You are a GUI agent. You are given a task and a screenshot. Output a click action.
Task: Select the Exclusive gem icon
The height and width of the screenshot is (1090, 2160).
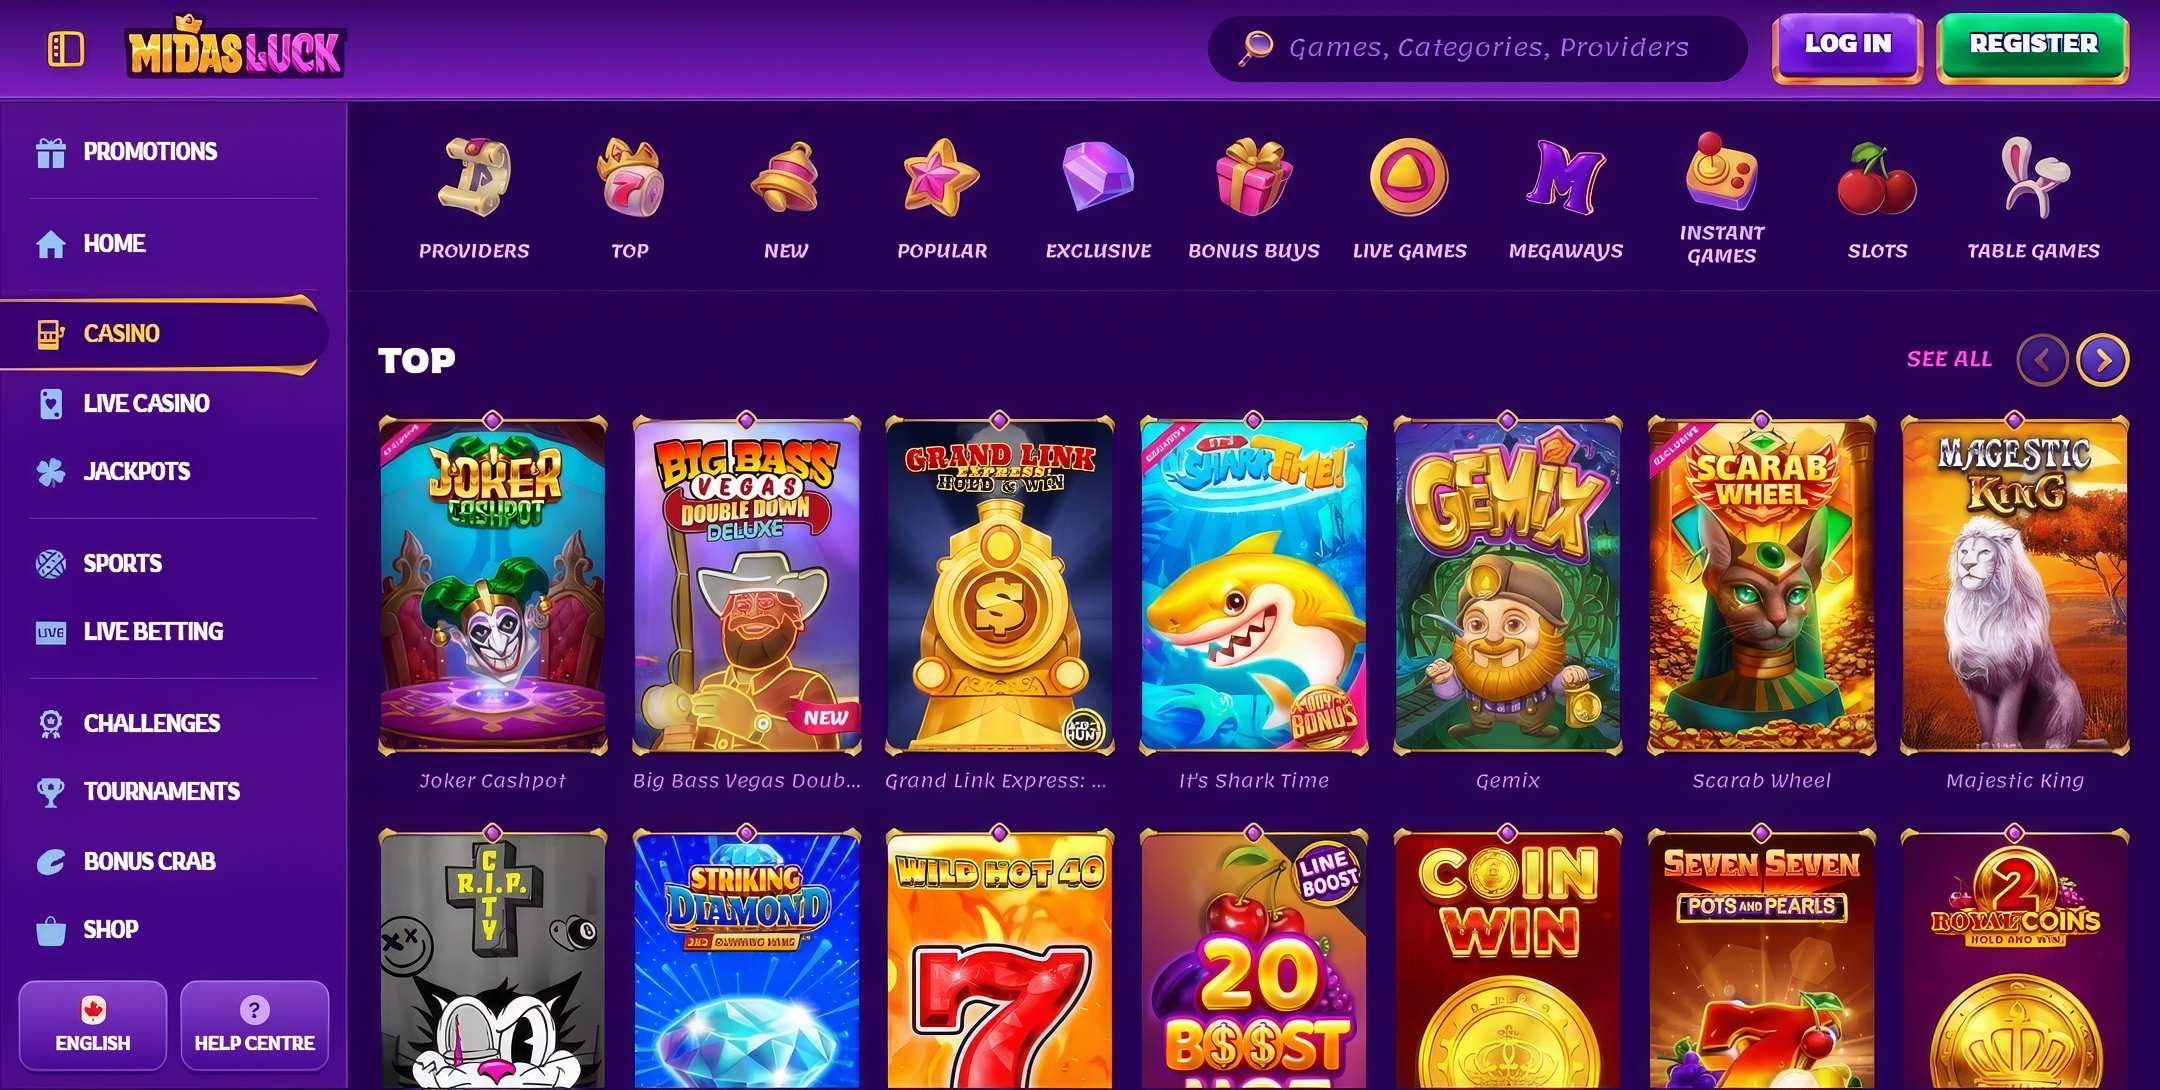tap(1098, 177)
